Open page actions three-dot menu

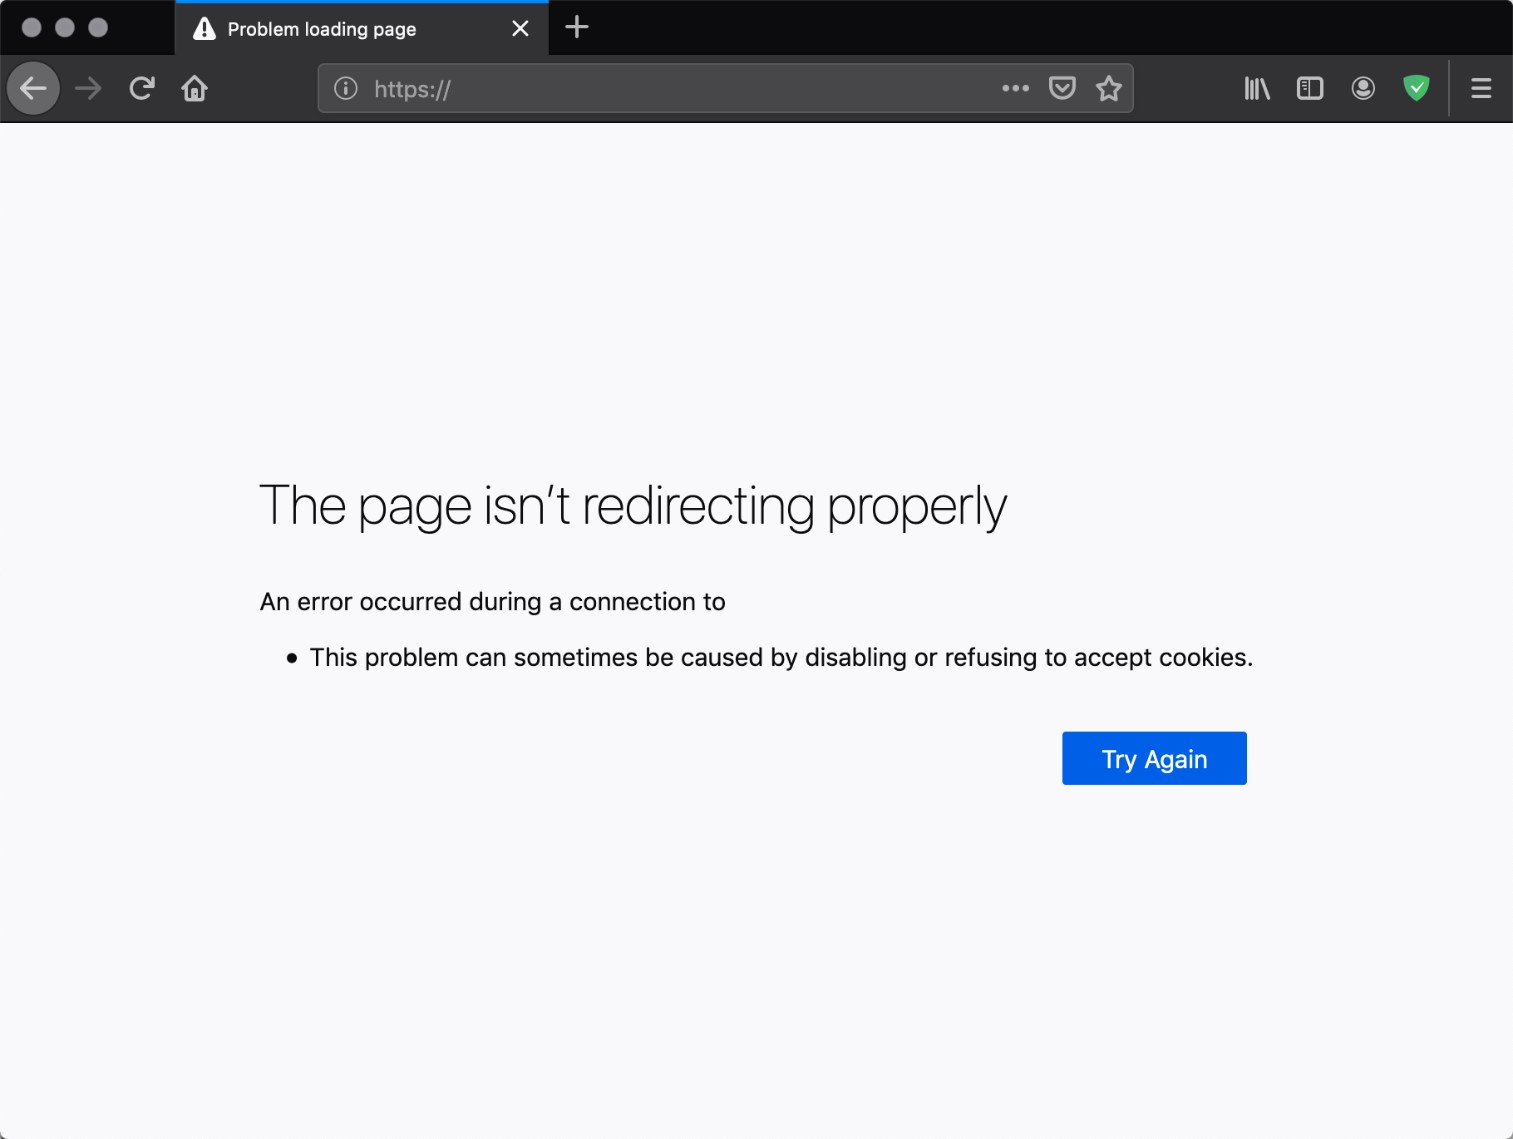click(x=1015, y=88)
